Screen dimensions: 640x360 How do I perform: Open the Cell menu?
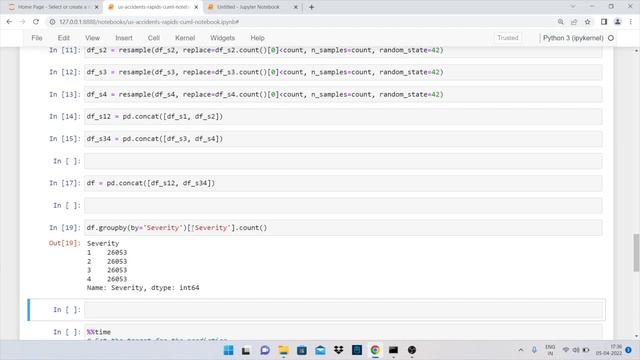tap(153, 38)
